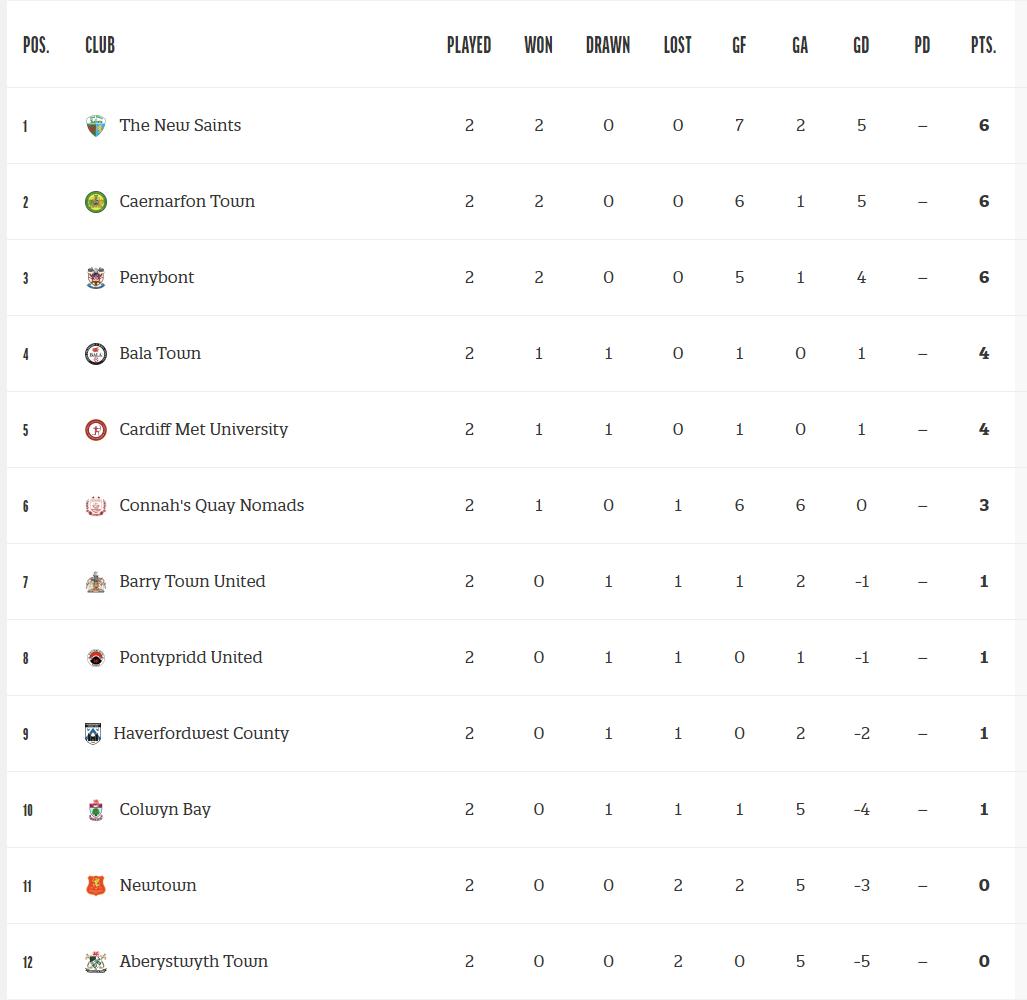Click the Pontypridd United badge
Screen dimensions: 1027x1000
pos(96,657)
